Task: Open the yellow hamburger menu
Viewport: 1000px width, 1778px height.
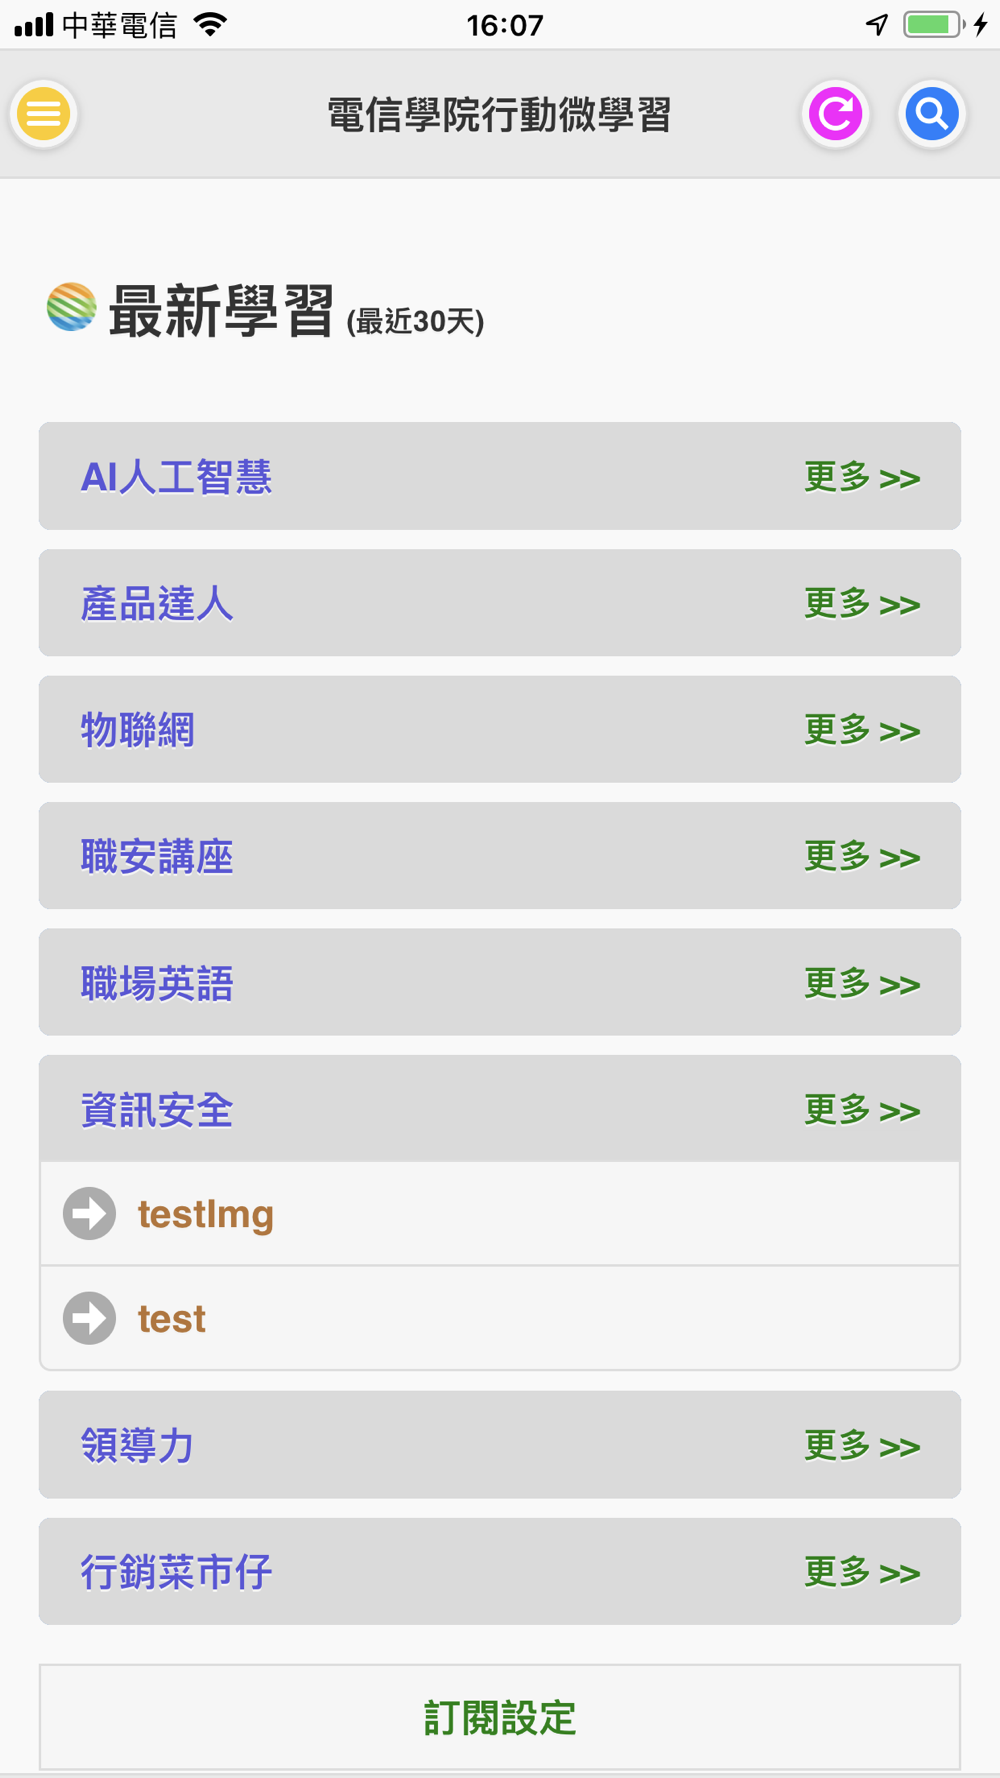Action: tap(44, 114)
